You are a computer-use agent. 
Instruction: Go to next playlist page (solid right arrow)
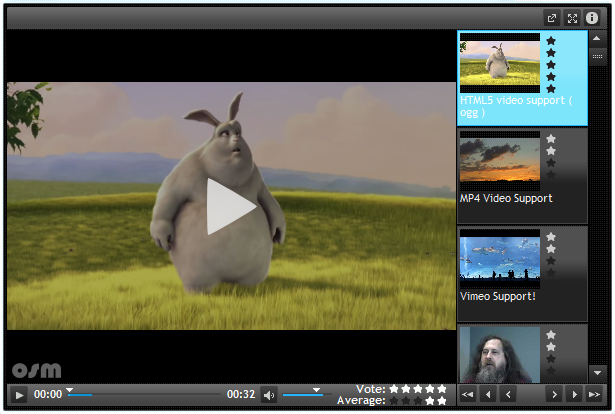[x=574, y=394]
